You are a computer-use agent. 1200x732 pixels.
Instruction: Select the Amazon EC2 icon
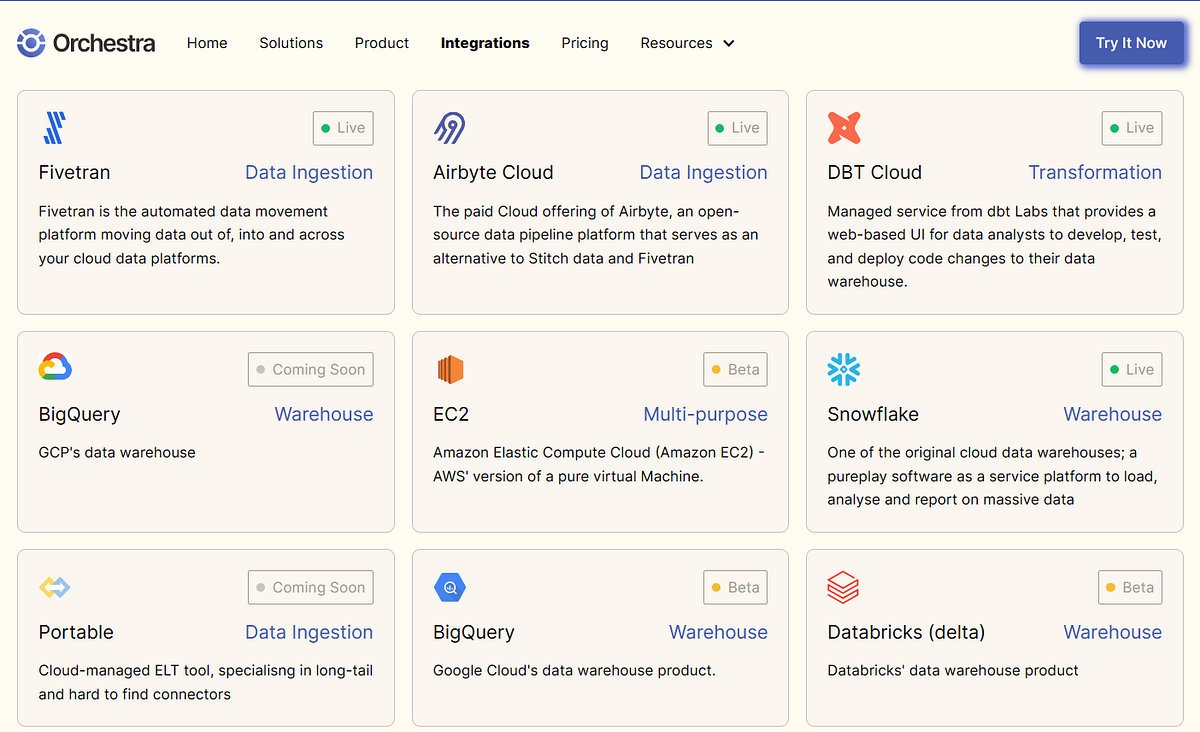pyautogui.click(x=449, y=369)
